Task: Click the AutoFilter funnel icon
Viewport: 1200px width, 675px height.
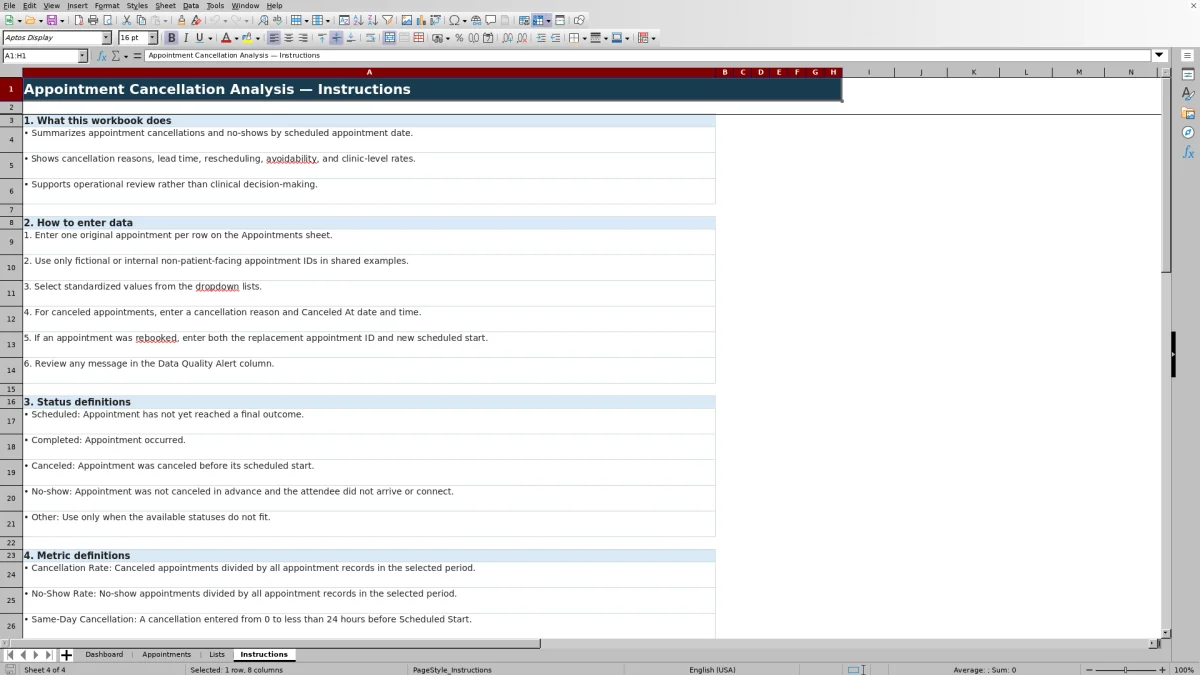Action: (x=388, y=20)
